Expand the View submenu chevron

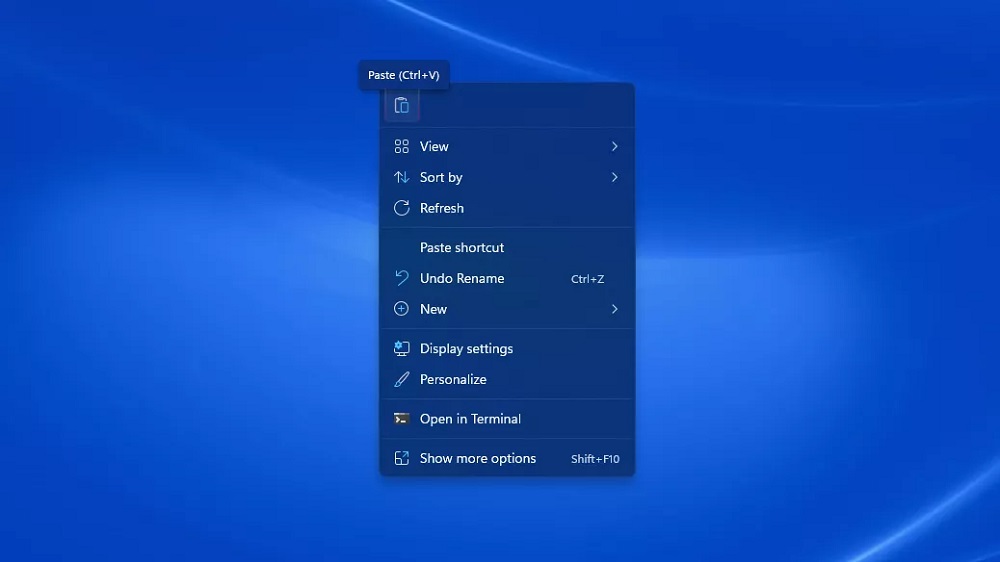point(614,147)
